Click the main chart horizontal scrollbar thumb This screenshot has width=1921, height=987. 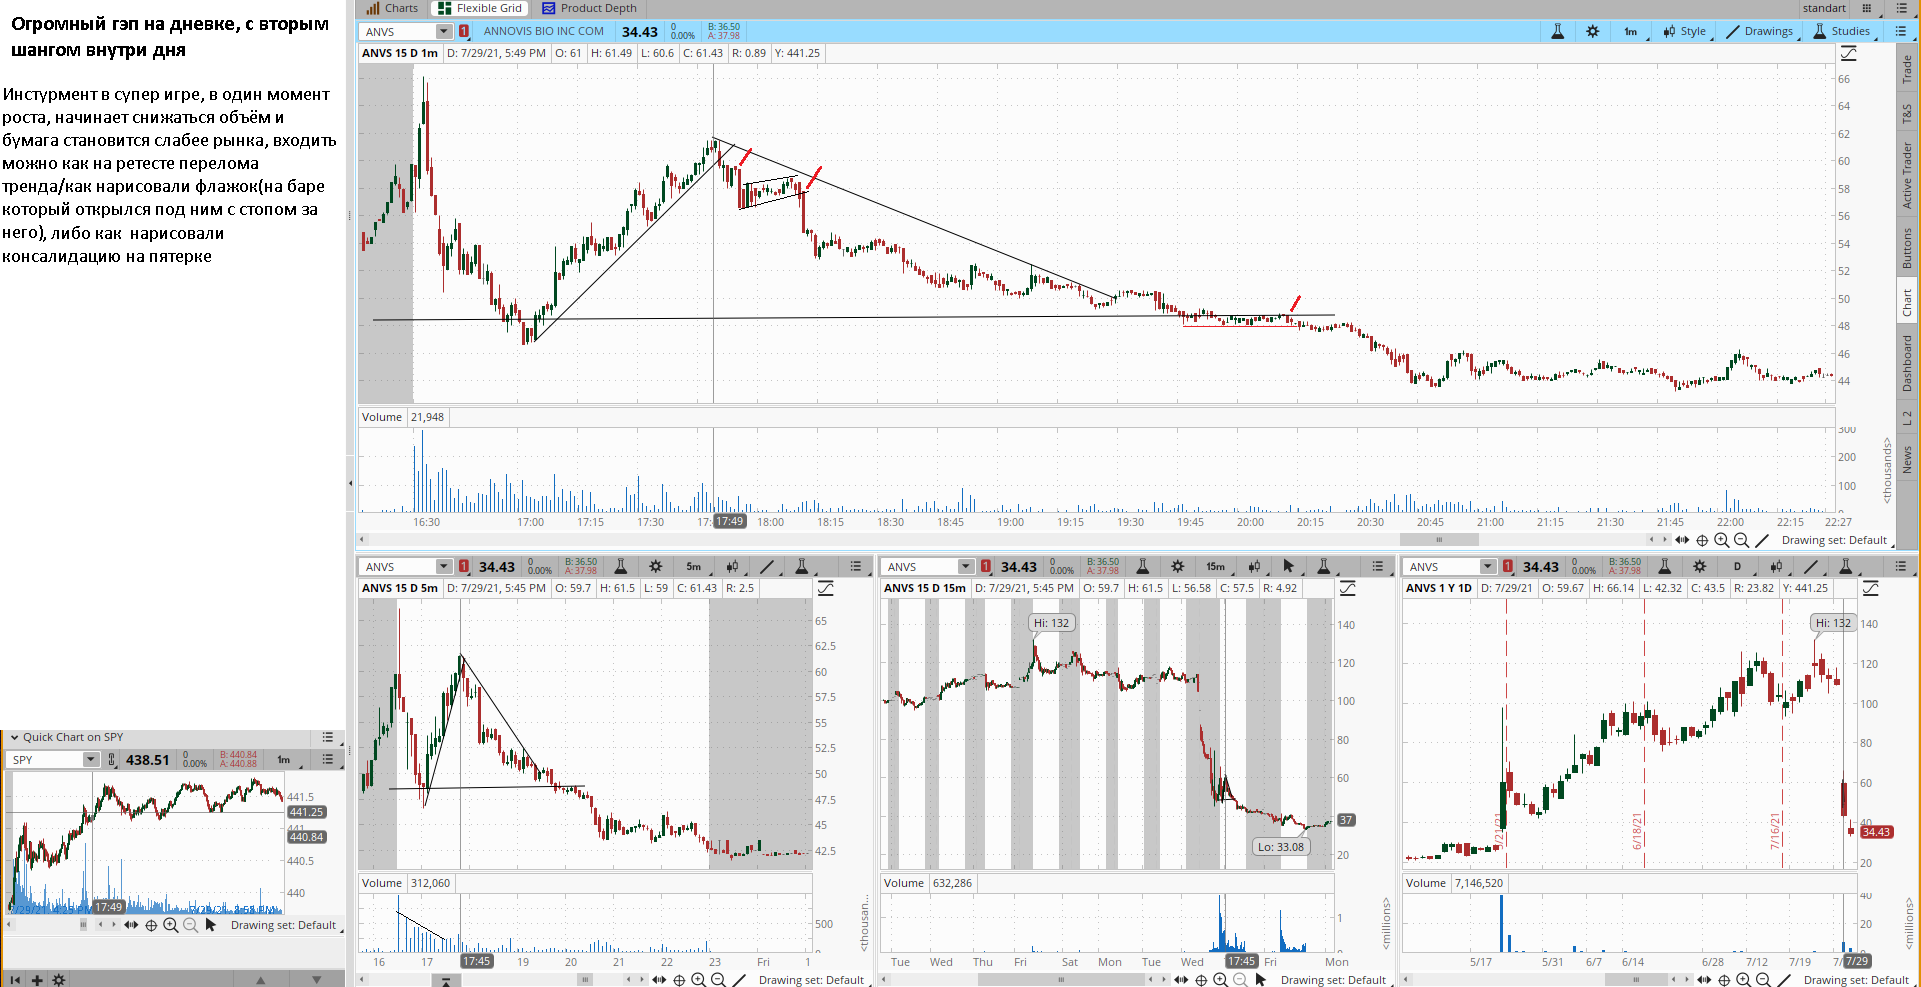[1438, 540]
